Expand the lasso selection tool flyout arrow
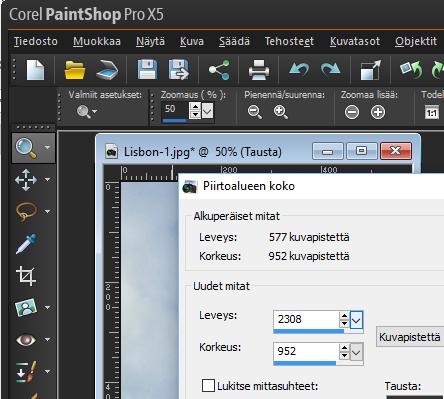This screenshot has height=399, width=444. coord(47,211)
